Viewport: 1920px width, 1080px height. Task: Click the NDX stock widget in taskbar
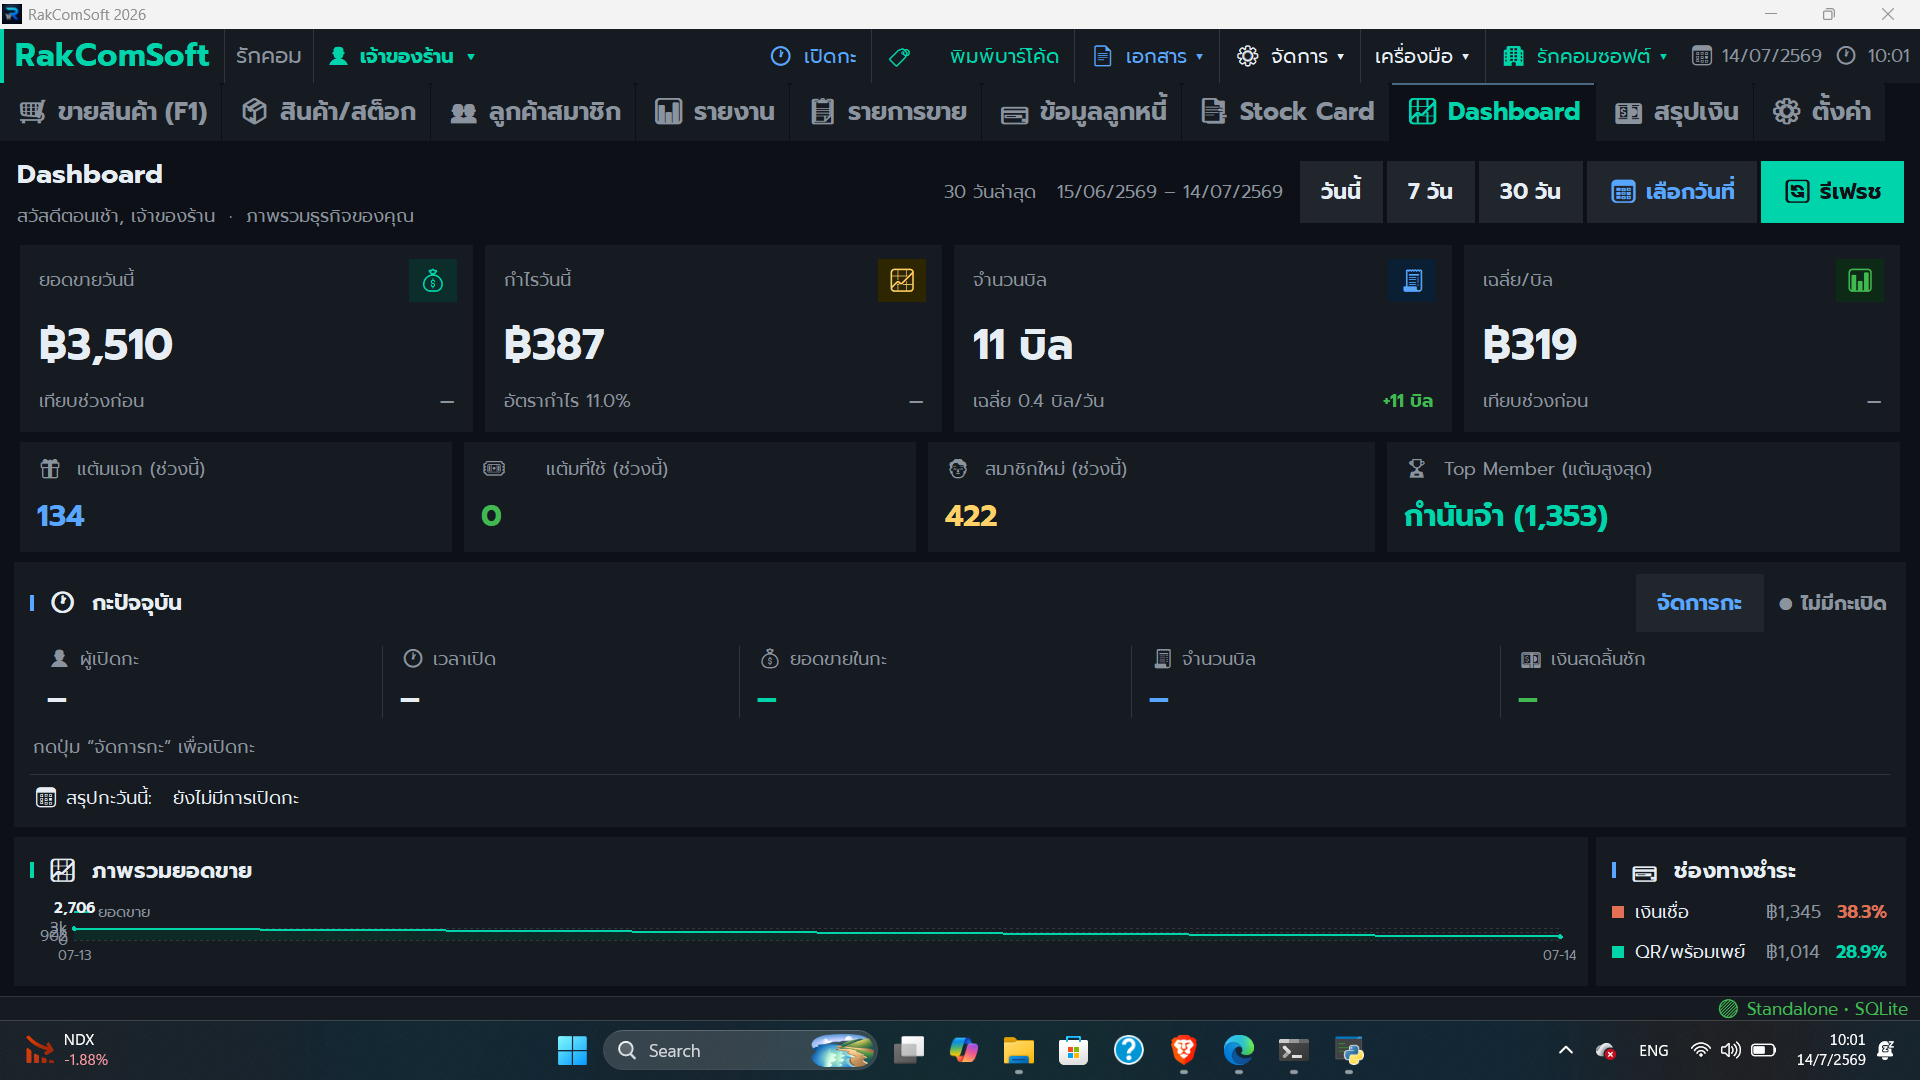[66, 1050]
